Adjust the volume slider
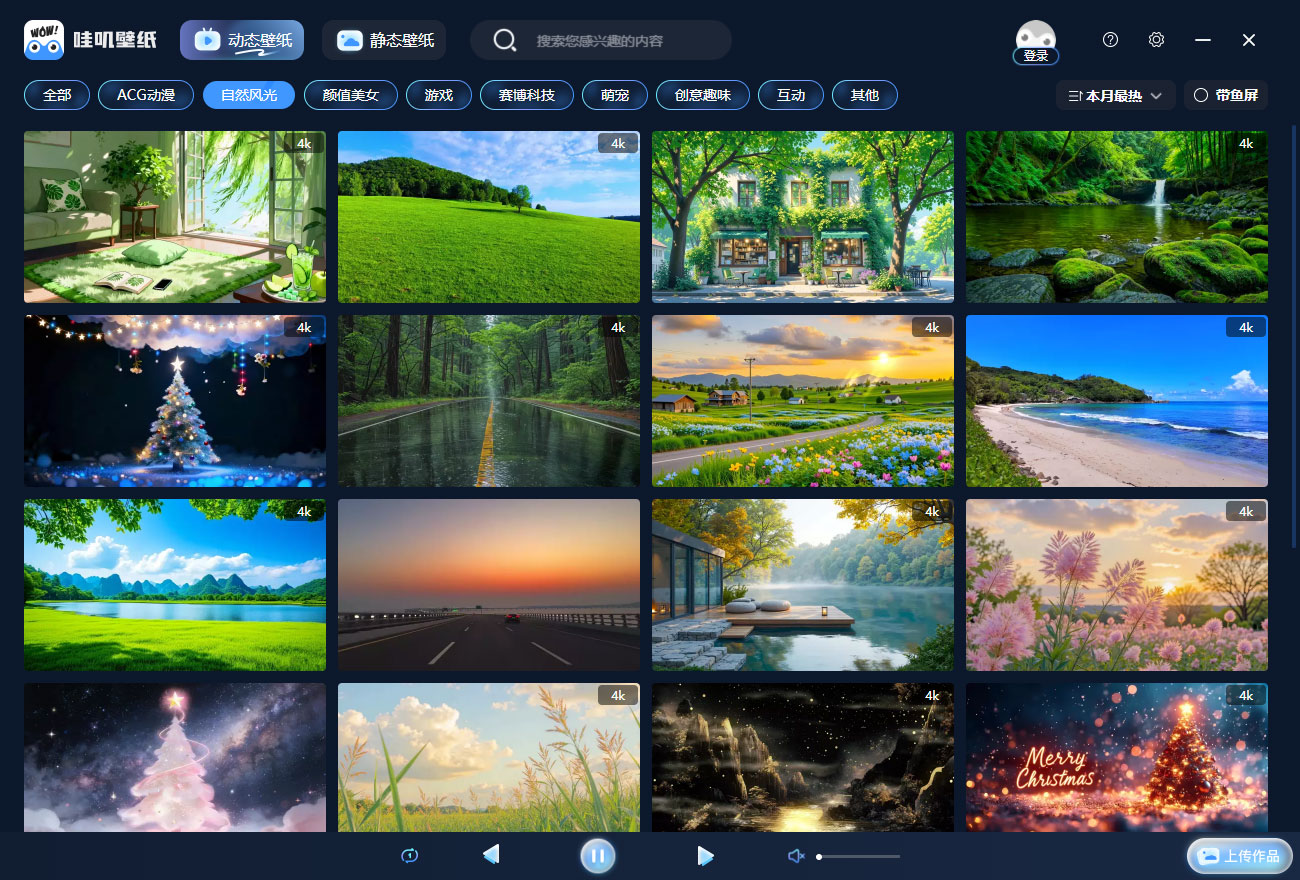The image size is (1300, 880). (x=858, y=856)
